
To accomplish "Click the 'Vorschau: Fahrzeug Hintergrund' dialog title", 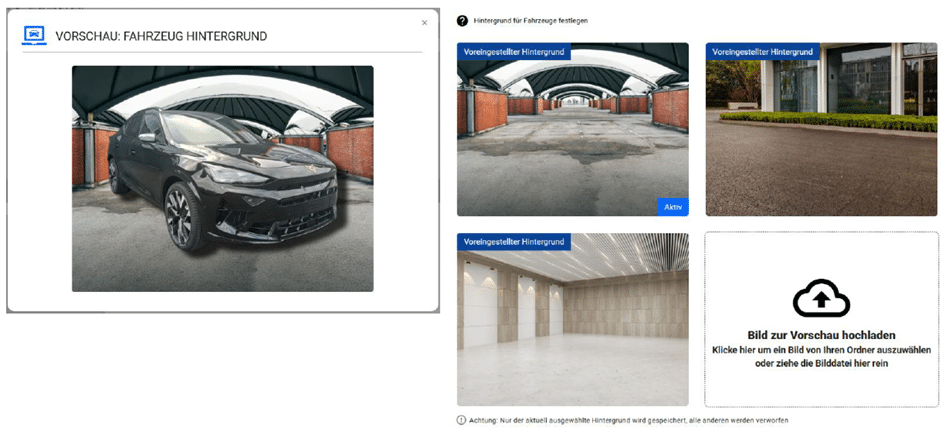I will click(x=160, y=37).
